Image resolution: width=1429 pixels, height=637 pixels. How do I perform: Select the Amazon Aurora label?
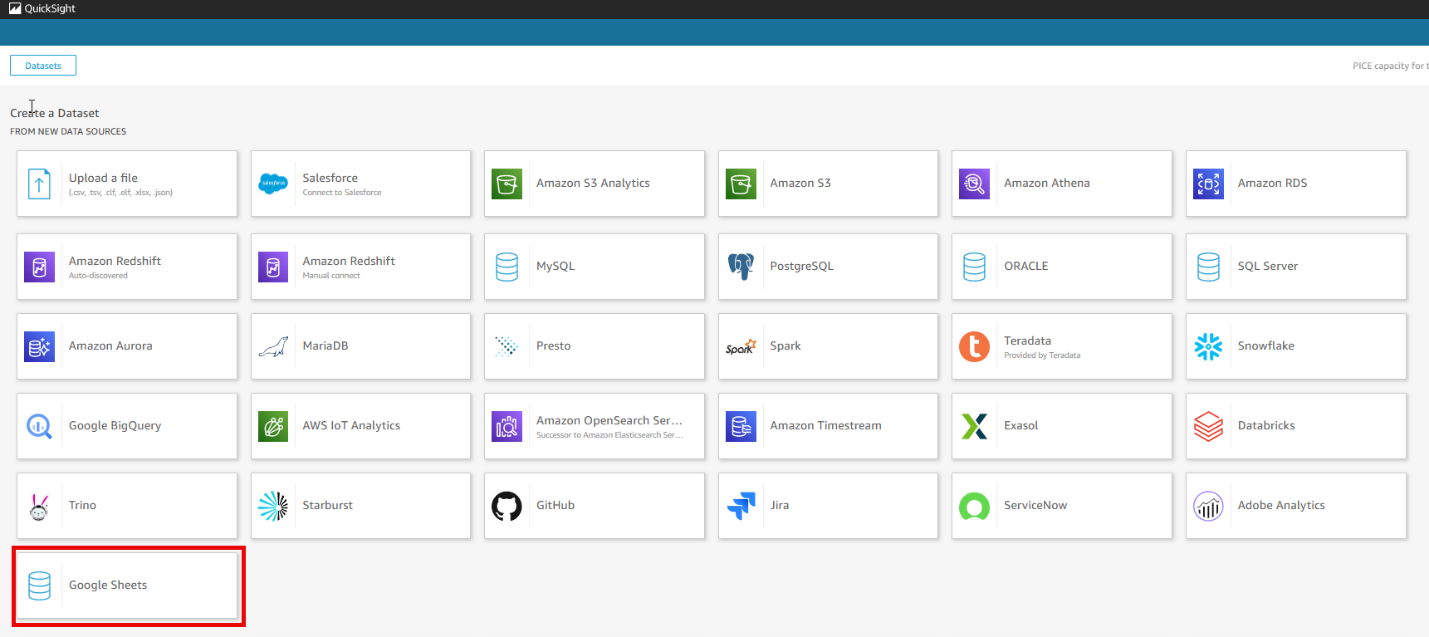tap(110, 346)
